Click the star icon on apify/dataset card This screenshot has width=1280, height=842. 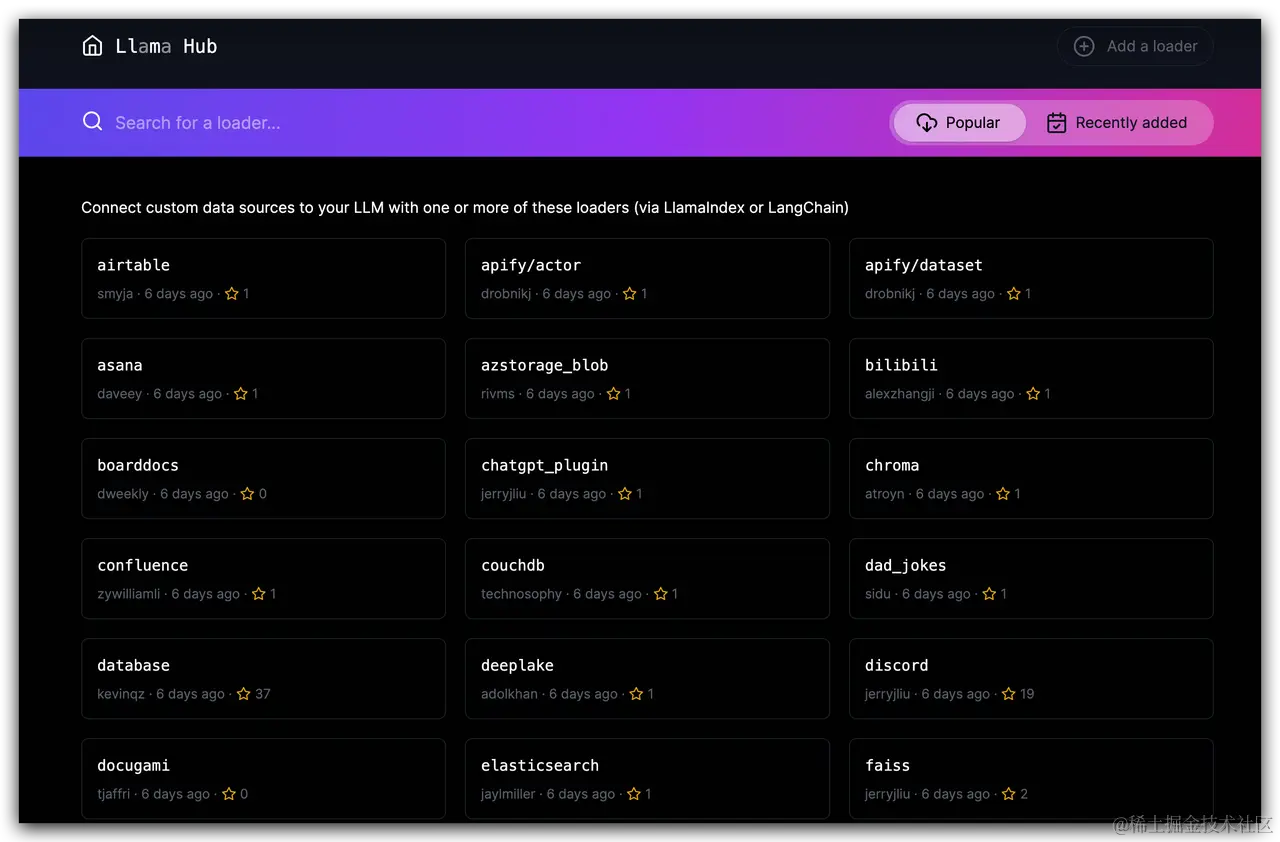1014,294
